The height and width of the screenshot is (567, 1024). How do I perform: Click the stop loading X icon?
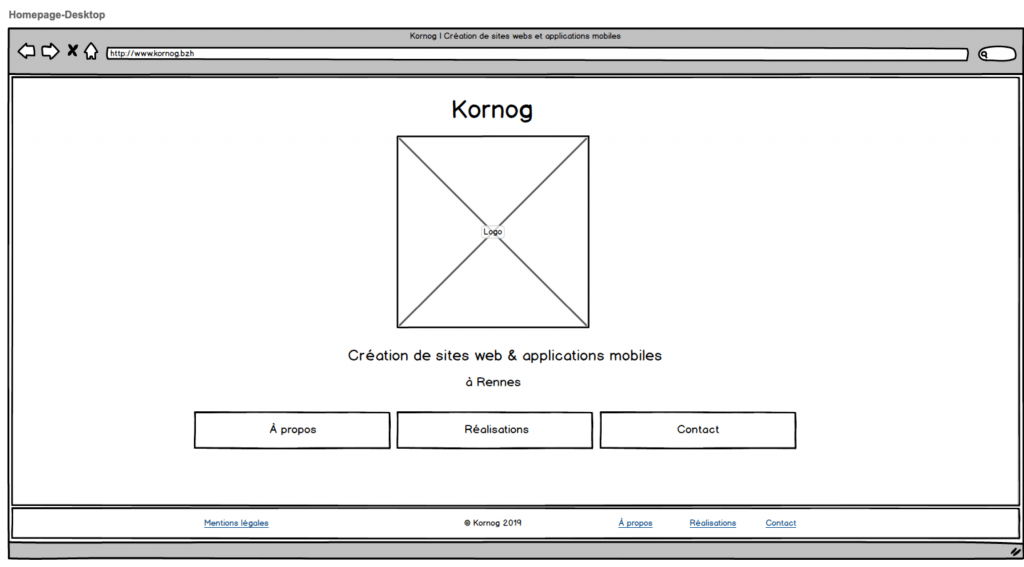click(72, 51)
